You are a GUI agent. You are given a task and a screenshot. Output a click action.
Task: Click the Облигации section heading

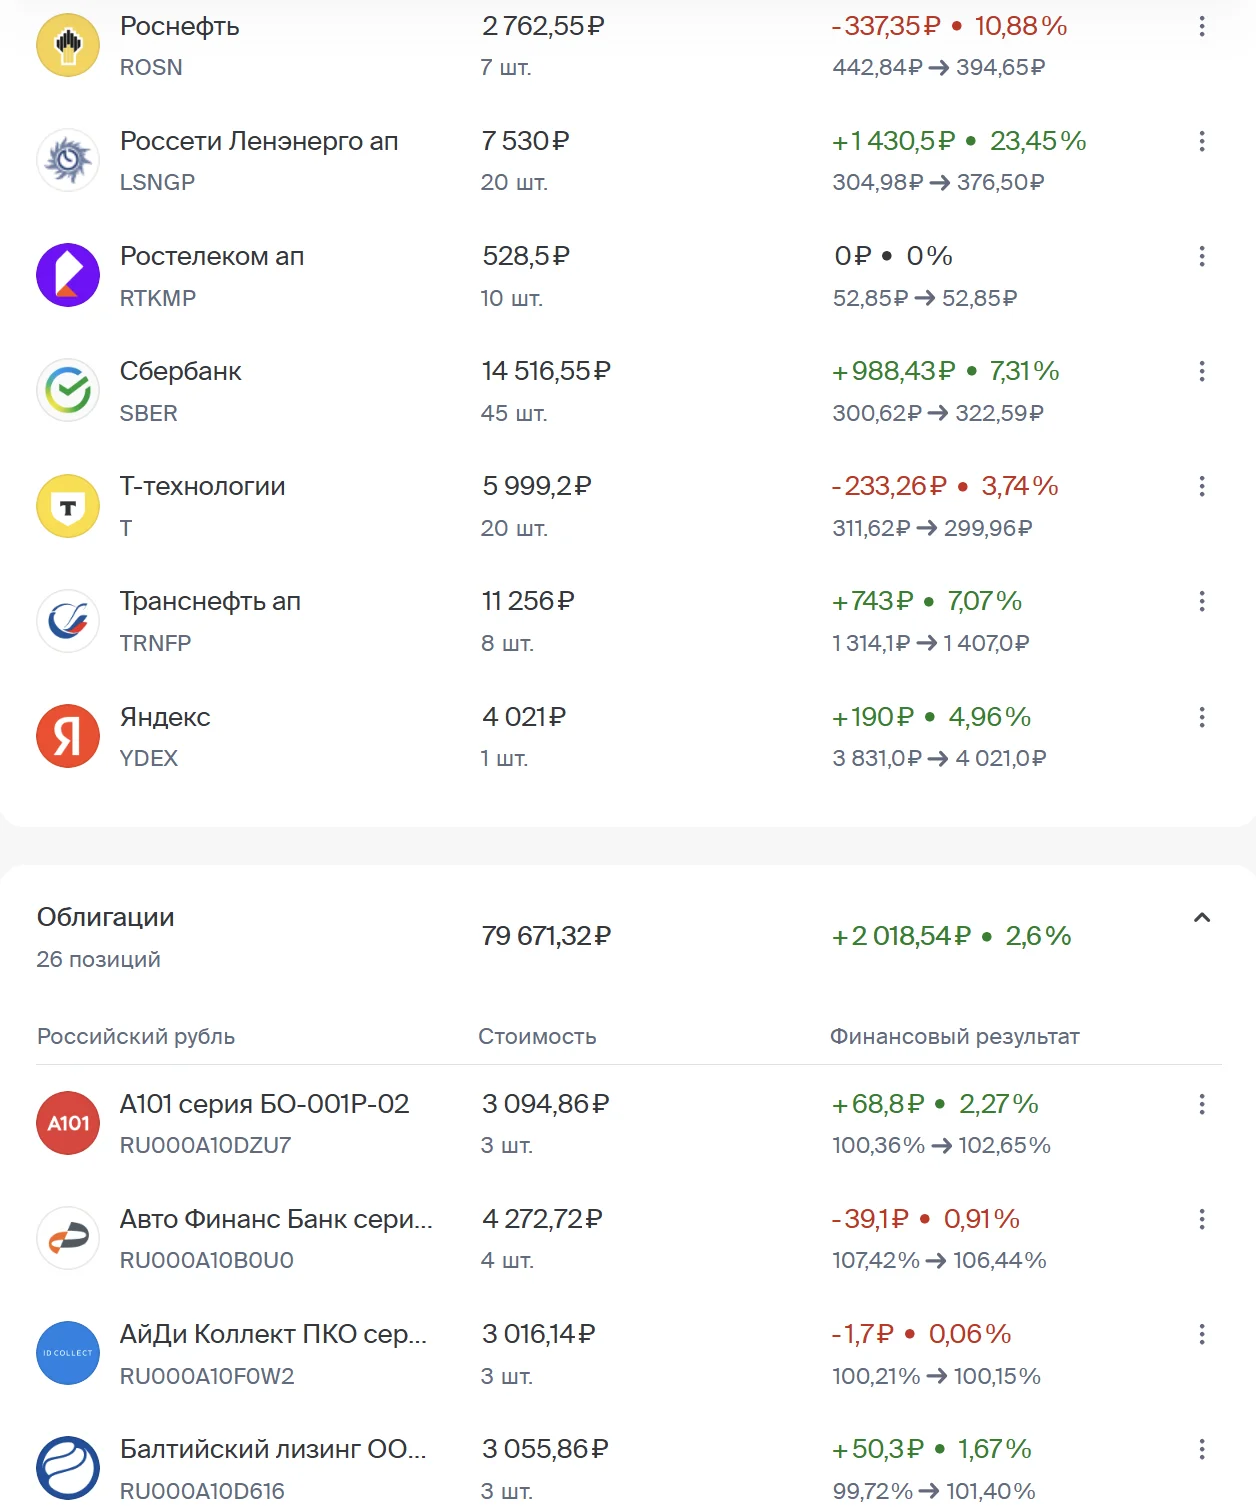tap(106, 917)
